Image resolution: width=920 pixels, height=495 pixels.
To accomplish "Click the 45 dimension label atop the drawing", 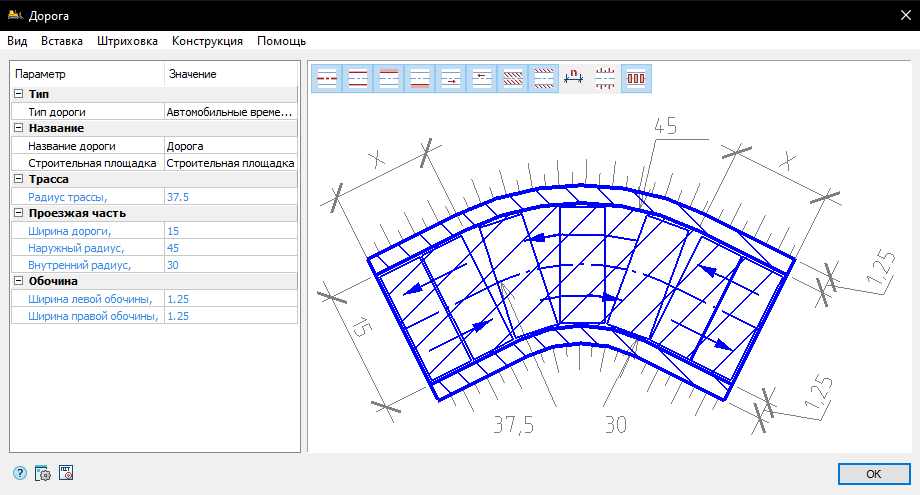I will [x=665, y=126].
